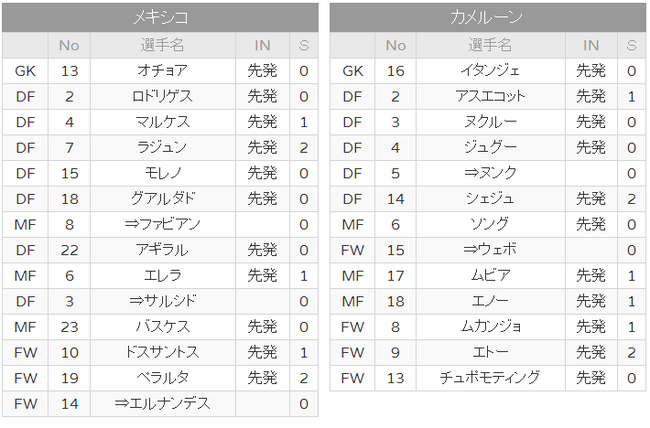650x428 pixels.
Task: Click substitute ⇒エルナンデス
Action: pos(162,404)
